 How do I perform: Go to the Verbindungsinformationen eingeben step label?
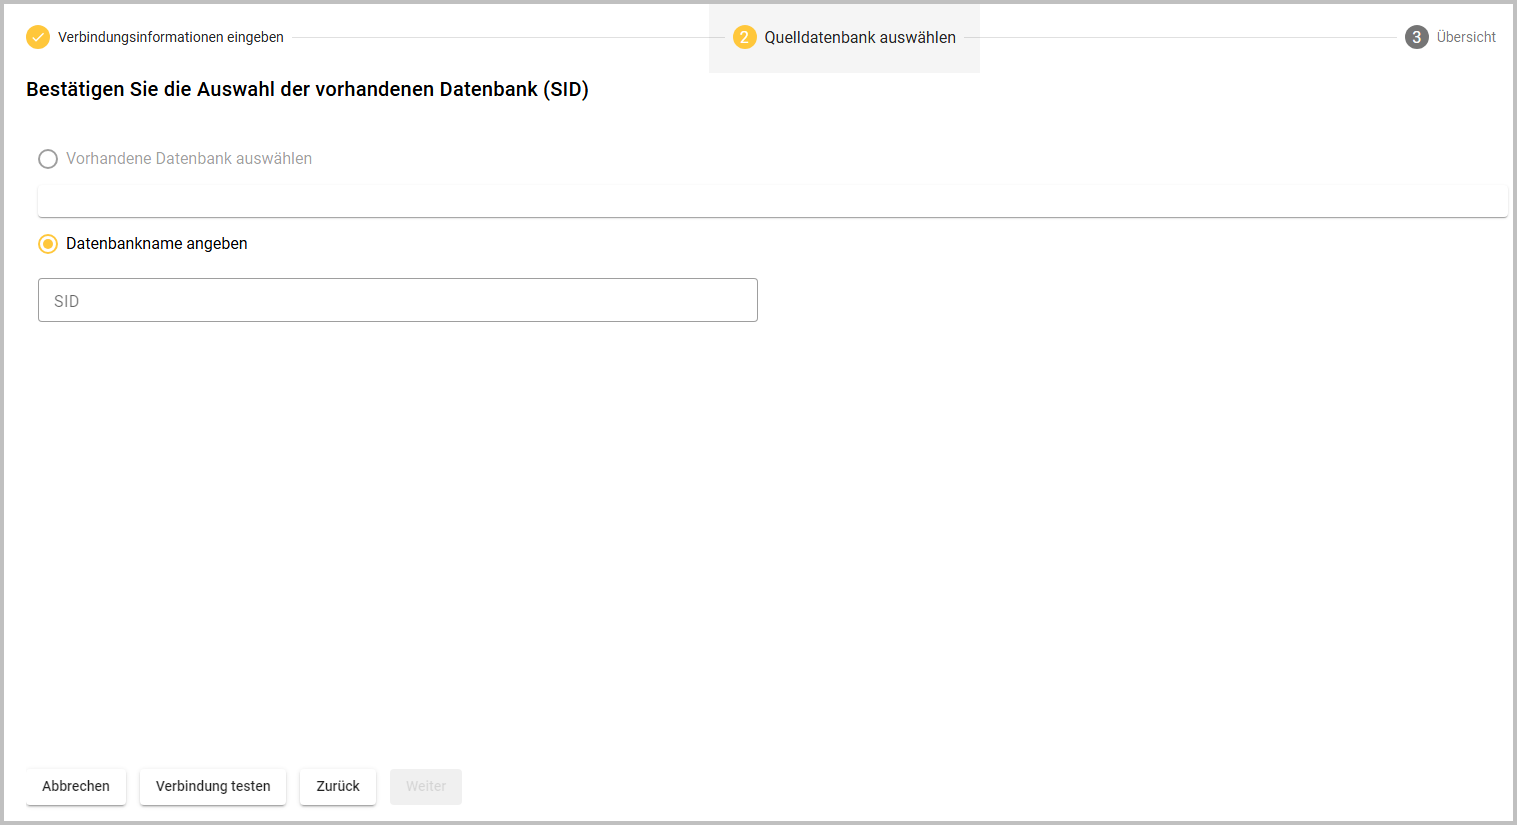click(171, 37)
